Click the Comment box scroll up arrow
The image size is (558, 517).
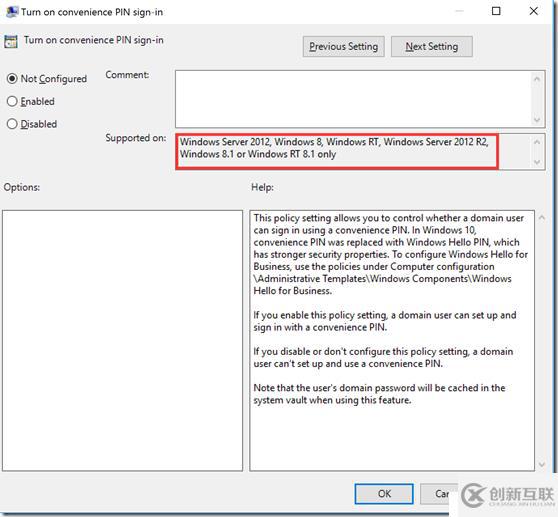click(537, 78)
